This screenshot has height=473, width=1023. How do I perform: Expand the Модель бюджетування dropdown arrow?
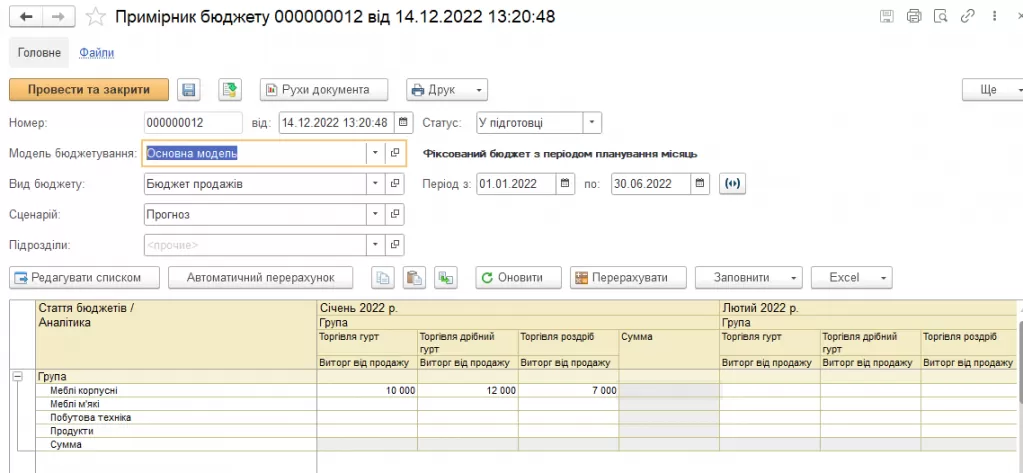(x=375, y=153)
